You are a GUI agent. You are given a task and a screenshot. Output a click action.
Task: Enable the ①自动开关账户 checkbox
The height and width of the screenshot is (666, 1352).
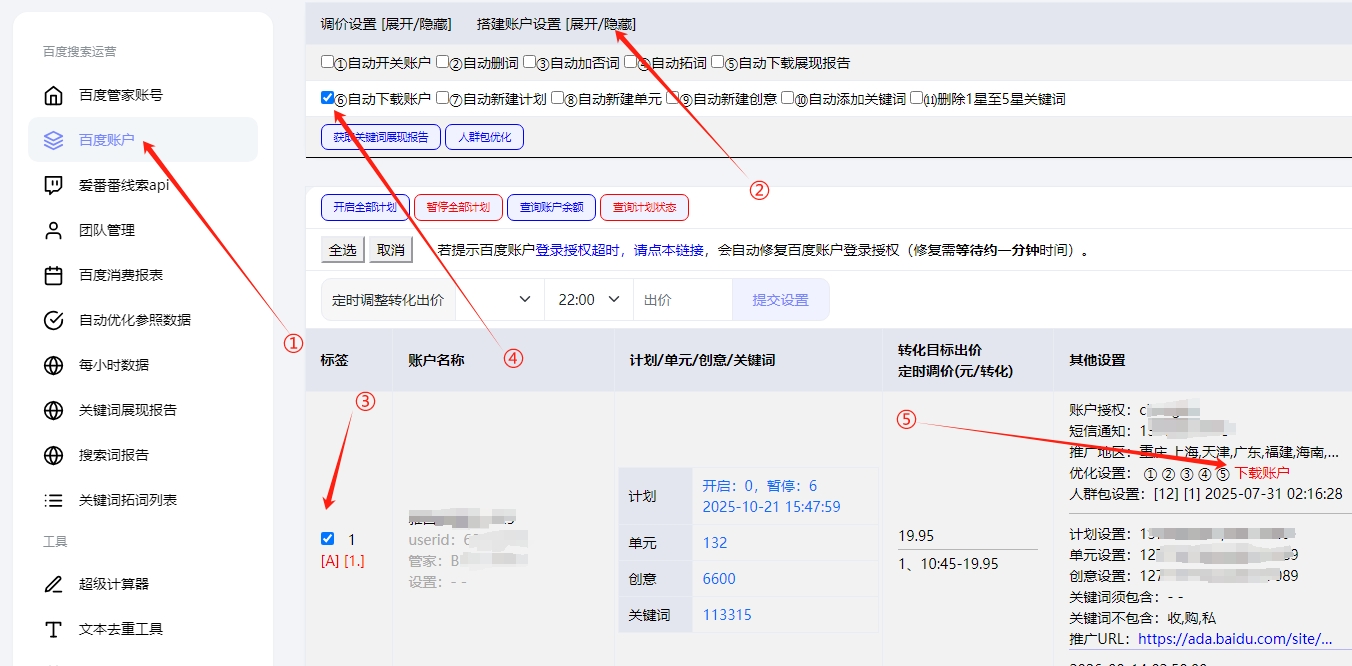327,62
